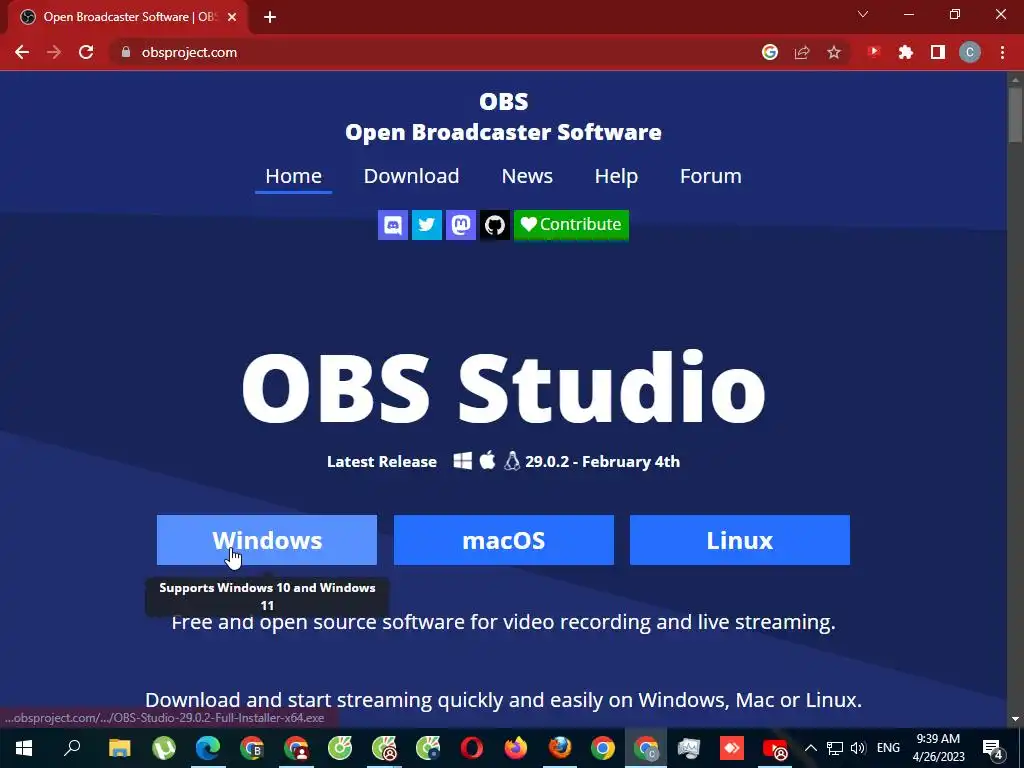The width and height of the screenshot is (1024, 768).
Task: Click the Google icon in address bar
Action: click(770, 52)
